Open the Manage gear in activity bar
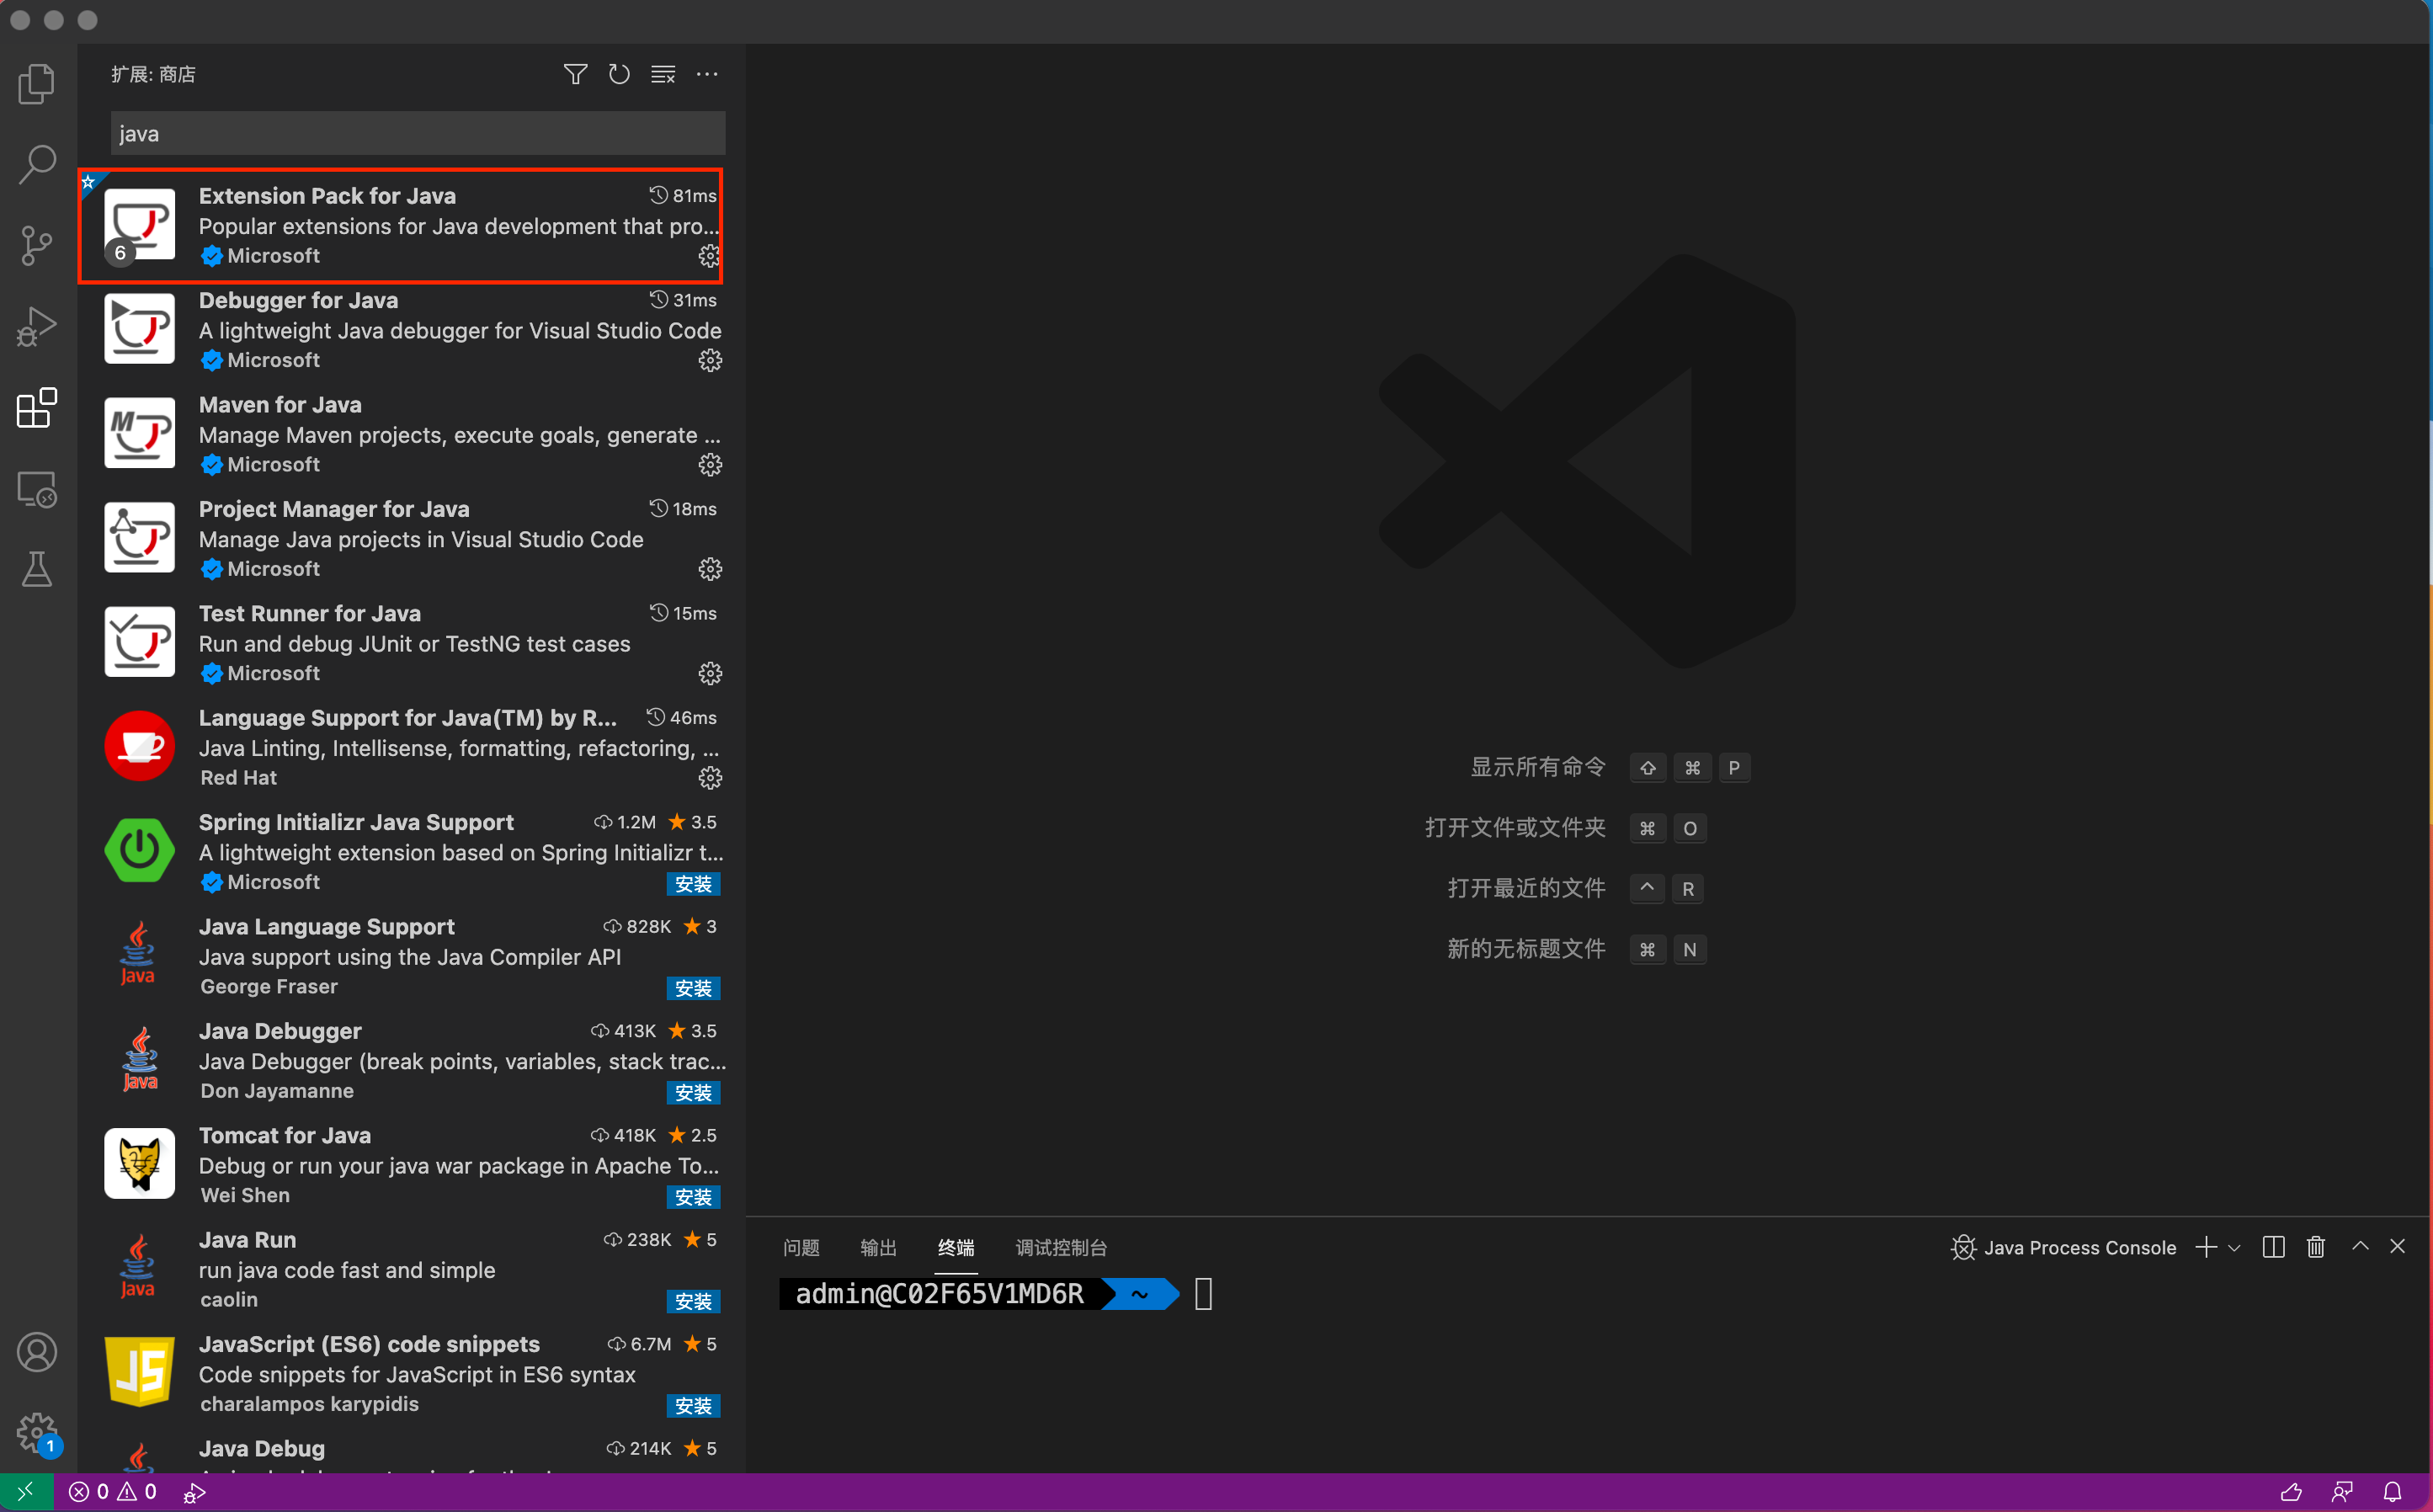 (37, 1432)
